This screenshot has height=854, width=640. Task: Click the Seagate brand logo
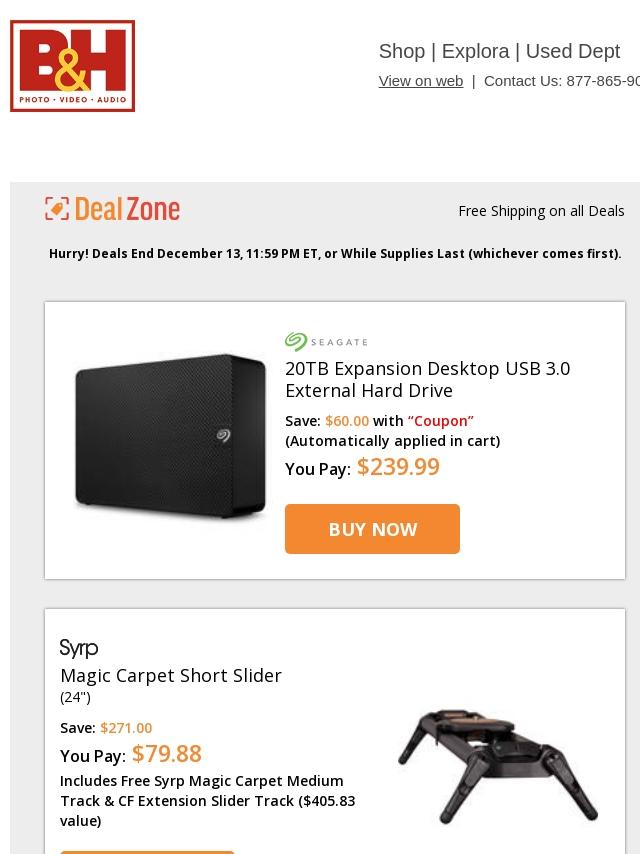coord(326,342)
